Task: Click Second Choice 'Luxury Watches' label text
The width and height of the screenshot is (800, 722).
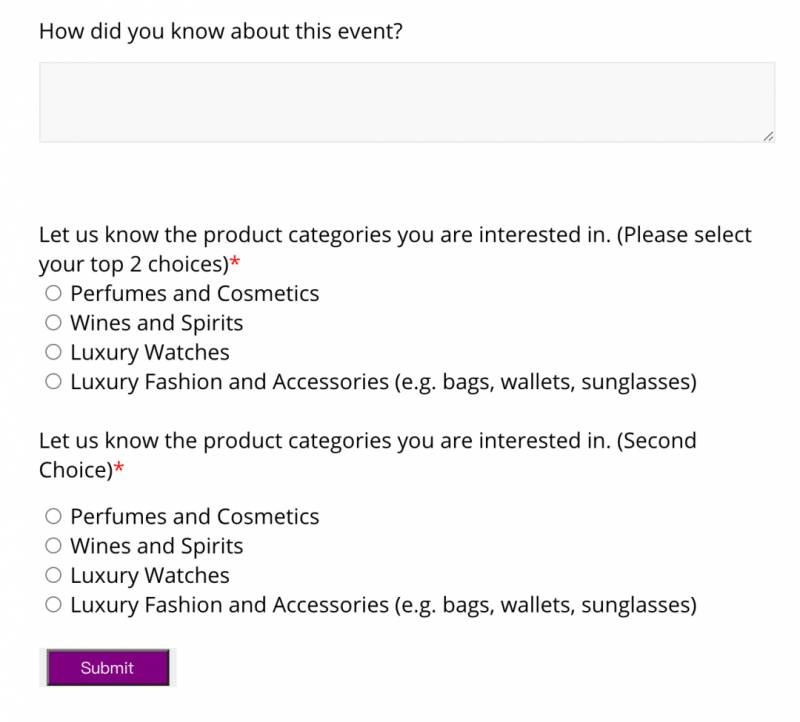Action: tap(150, 575)
